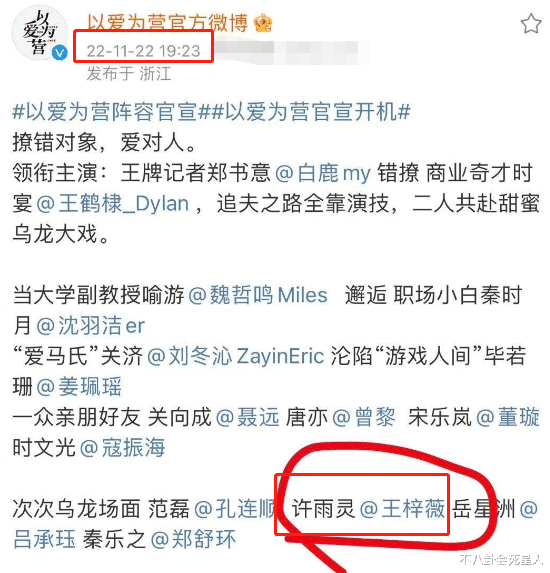550x573 pixels.
Task: Open the @聂远 mention
Action: pos(247,417)
